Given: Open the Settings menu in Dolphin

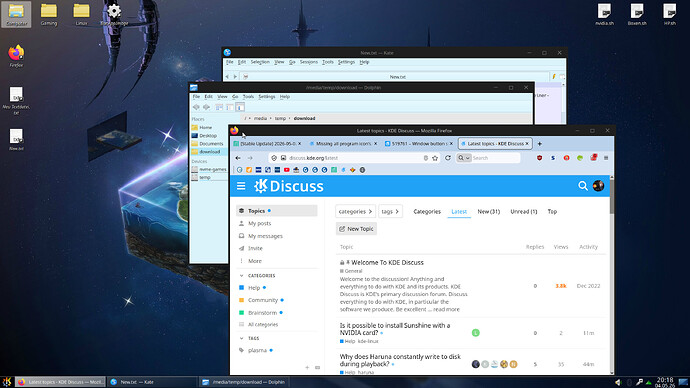Looking at the screenshot, I should click(267, 97).
